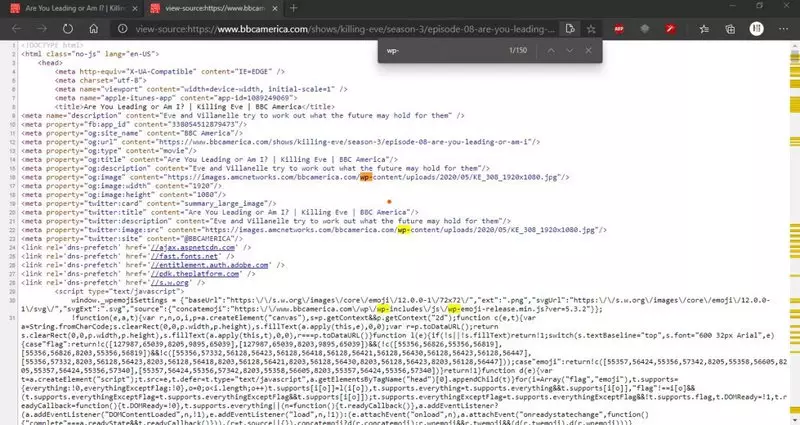Click the og:url content URL text
The width and height of the screenshot is (800, 425).
point(344,142)
